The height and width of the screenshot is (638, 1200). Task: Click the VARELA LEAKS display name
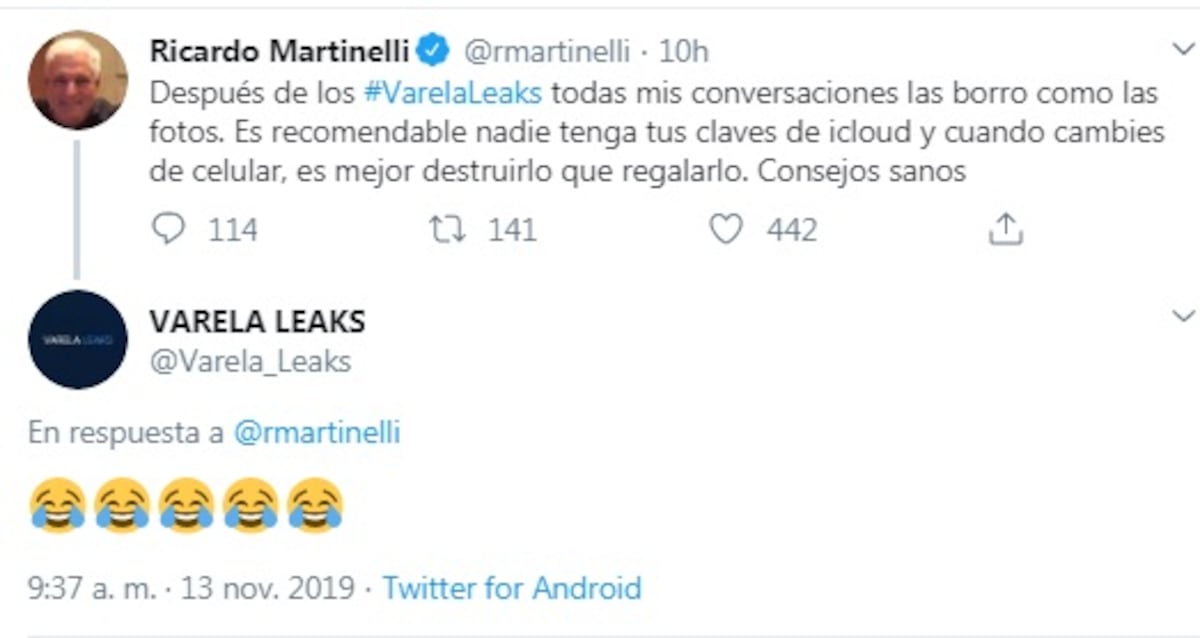(x=257, y=321)
